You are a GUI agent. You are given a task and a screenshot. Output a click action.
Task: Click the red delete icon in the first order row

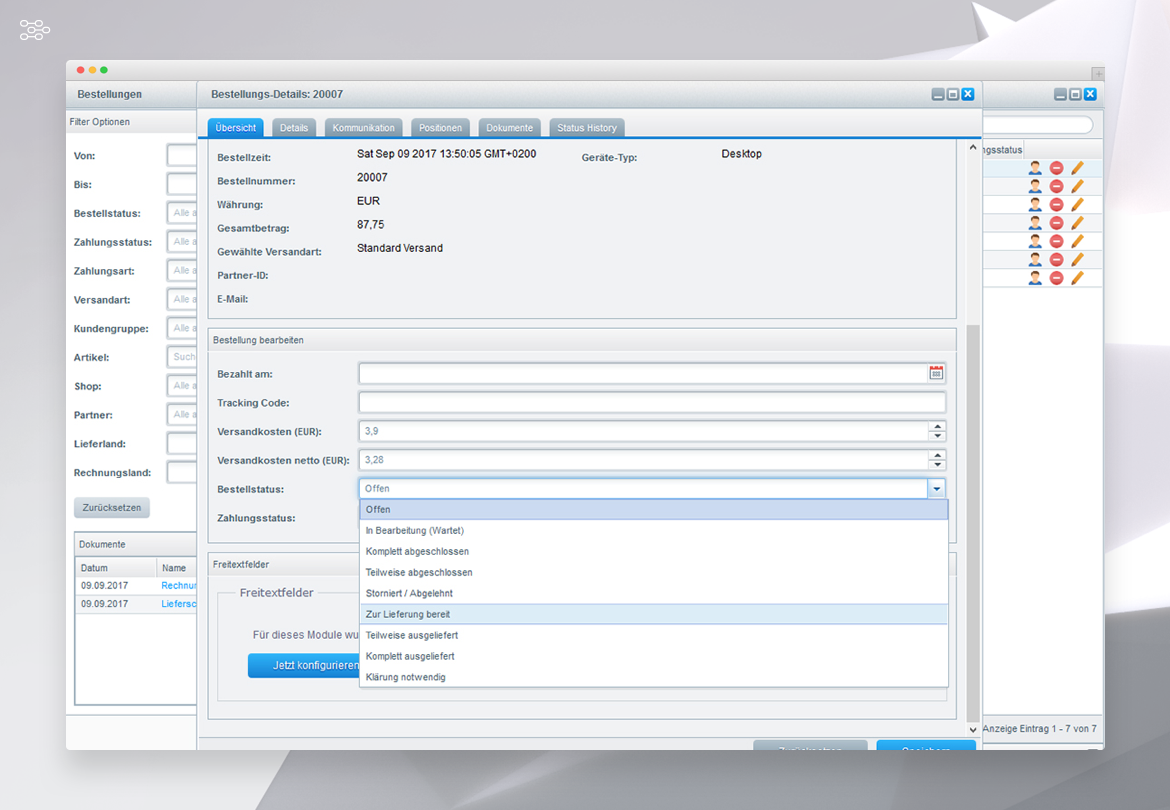click(x=1056, y=168)
